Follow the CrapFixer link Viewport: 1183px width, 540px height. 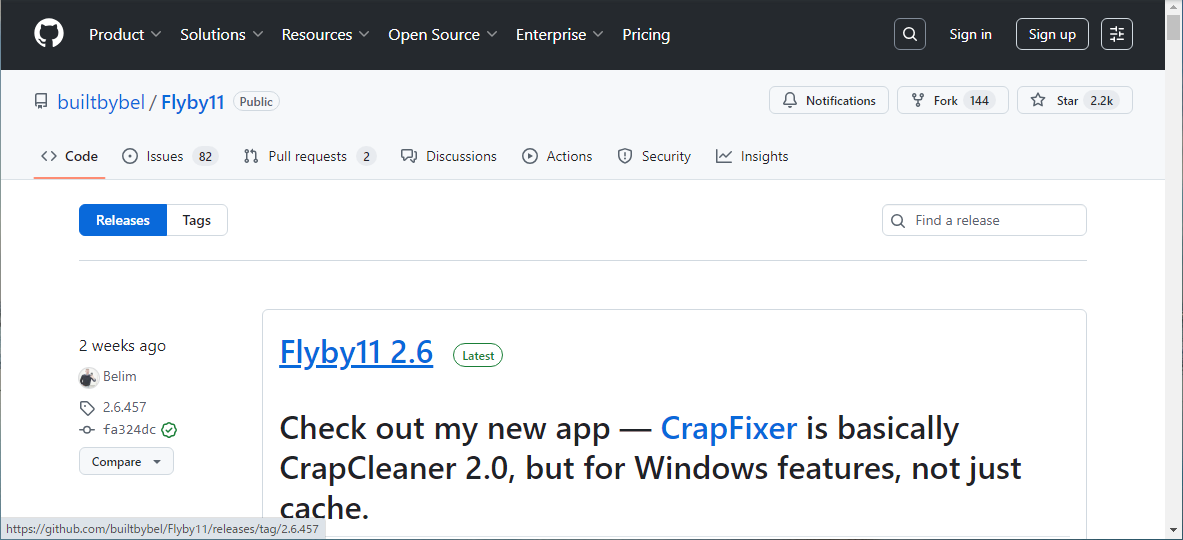[x=729, y=428]
